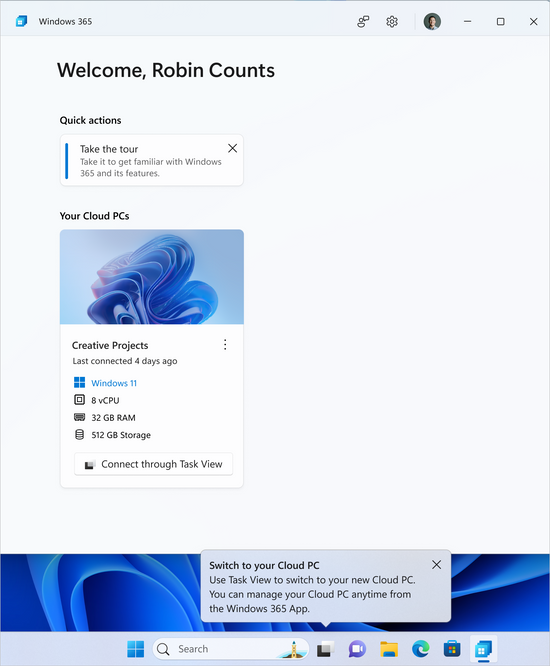
Task: Open the feedback icon in title bar
Action: pos(363,21)
